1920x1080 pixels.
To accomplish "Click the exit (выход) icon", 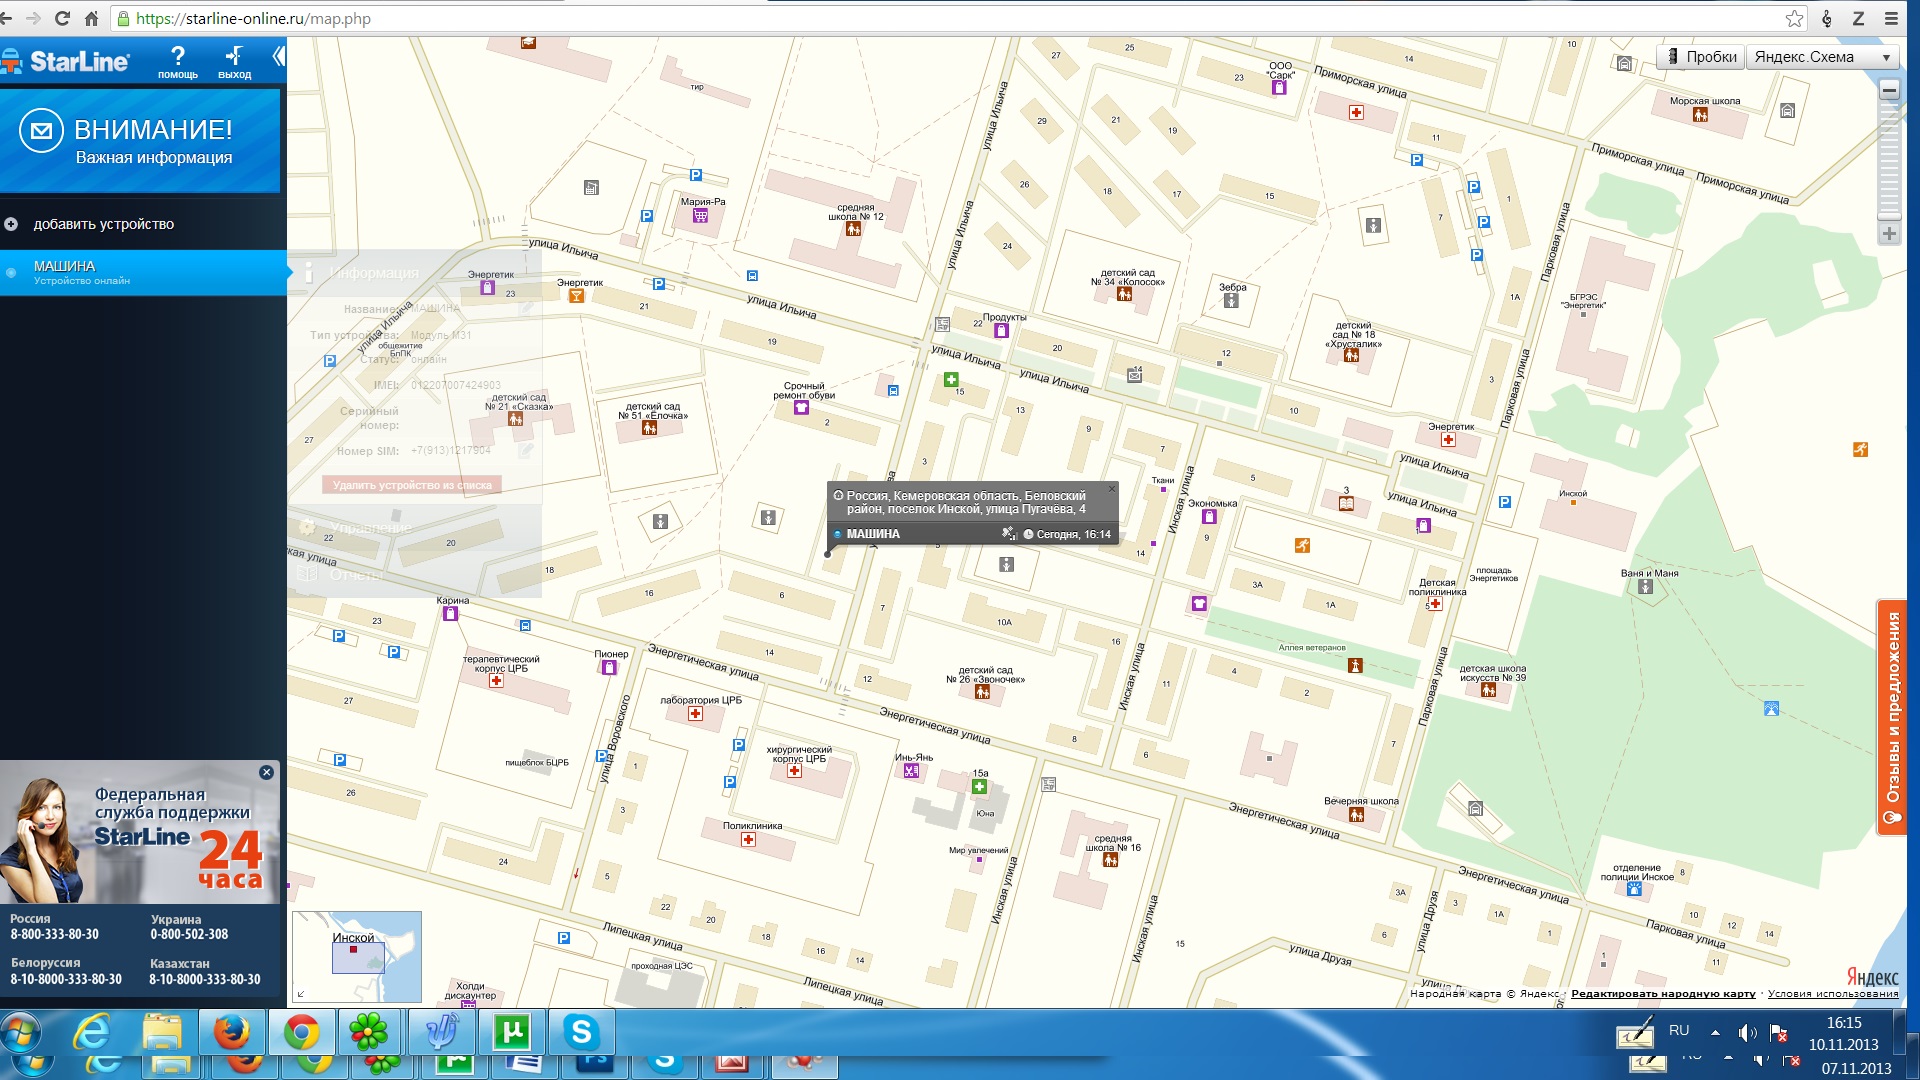I will (x=234, y=57).
